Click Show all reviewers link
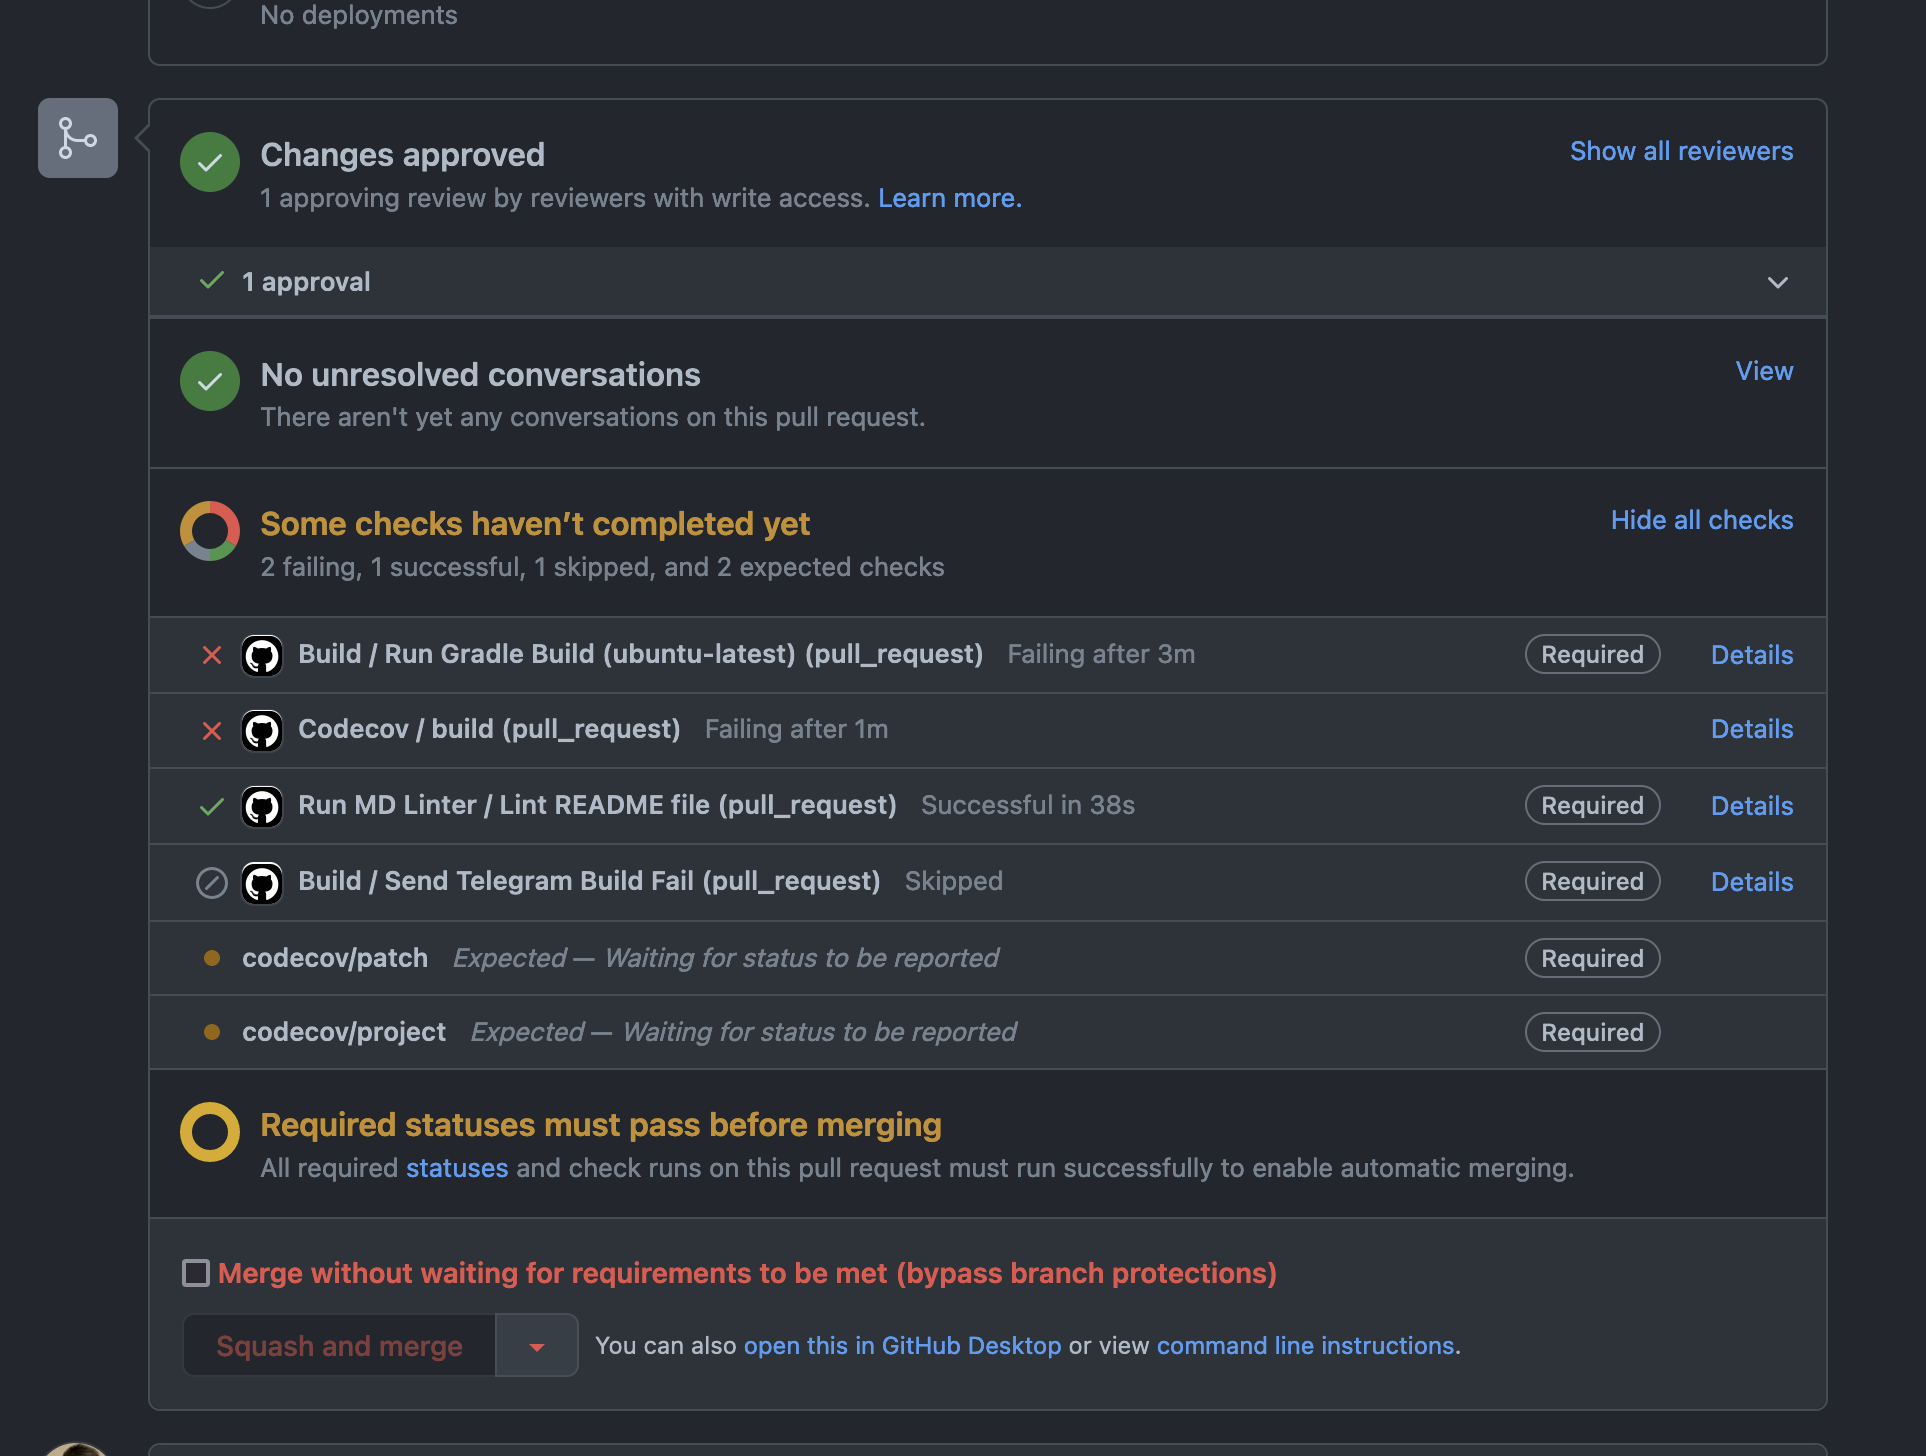 [x=1682, y=151]
